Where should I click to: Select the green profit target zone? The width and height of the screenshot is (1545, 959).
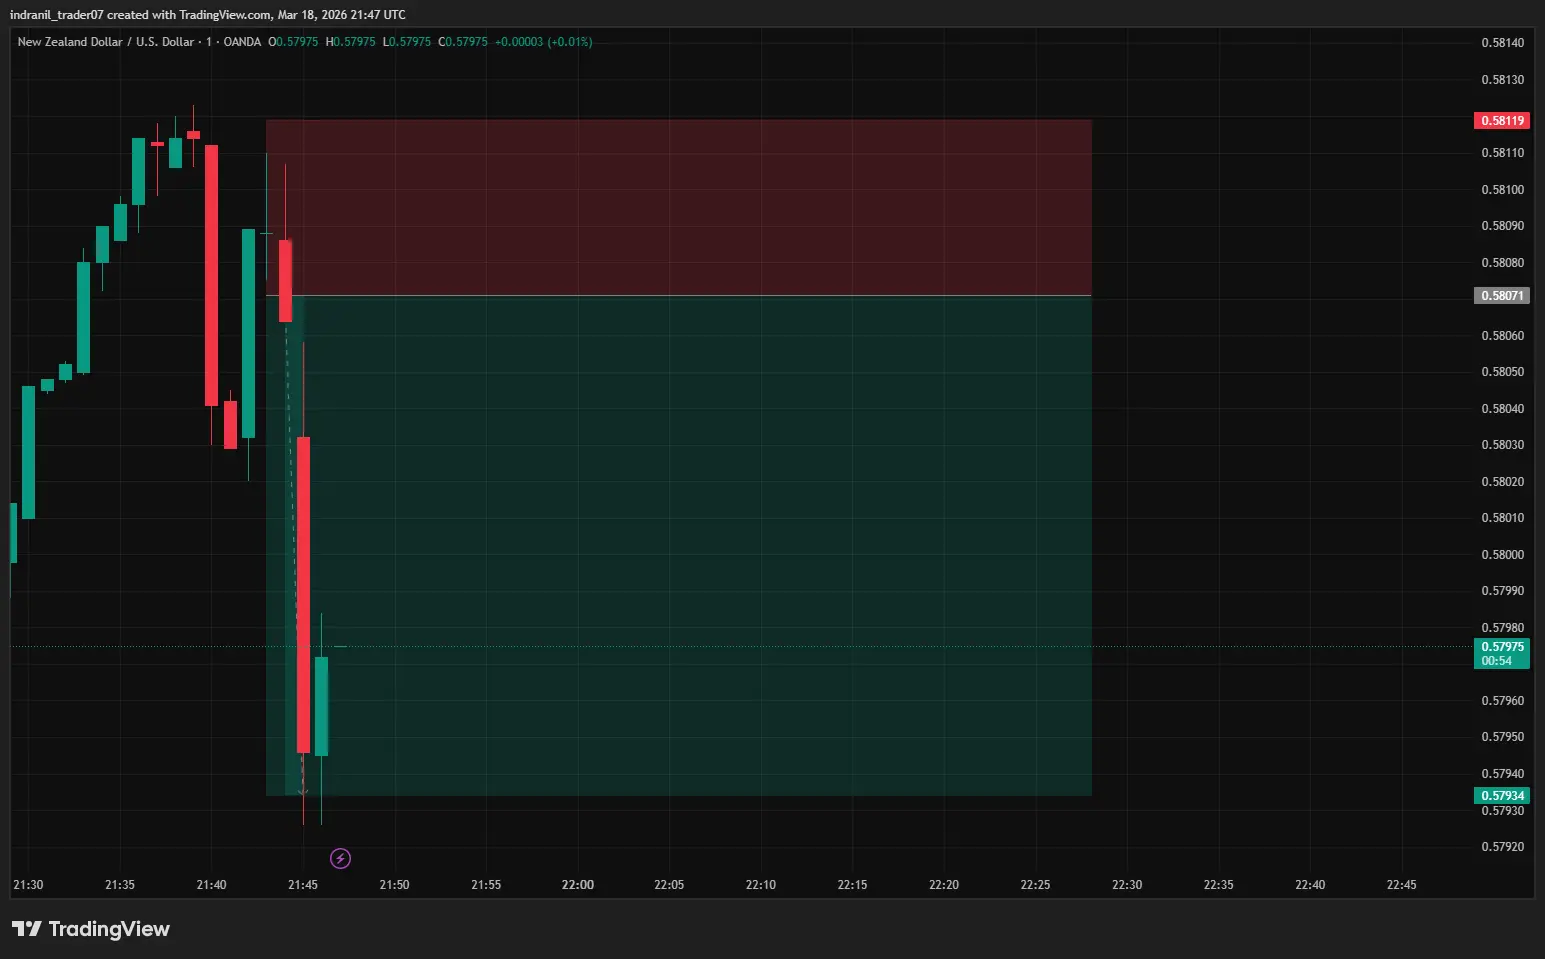679,546
